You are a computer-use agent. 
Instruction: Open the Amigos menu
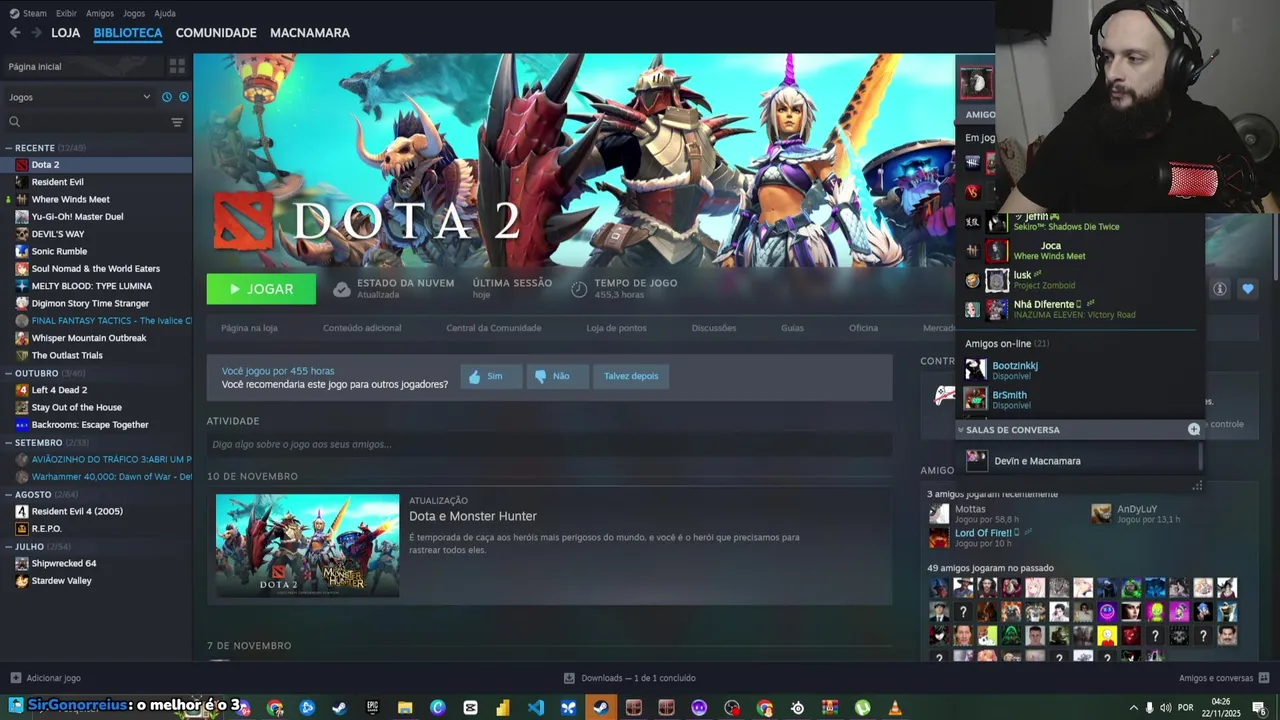point(100,13)
